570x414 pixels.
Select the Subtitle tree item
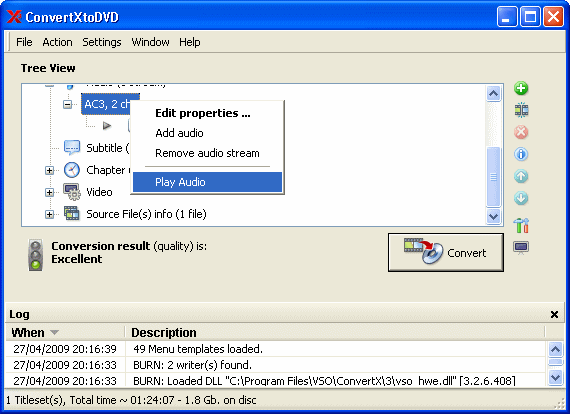tap(108, 148)
